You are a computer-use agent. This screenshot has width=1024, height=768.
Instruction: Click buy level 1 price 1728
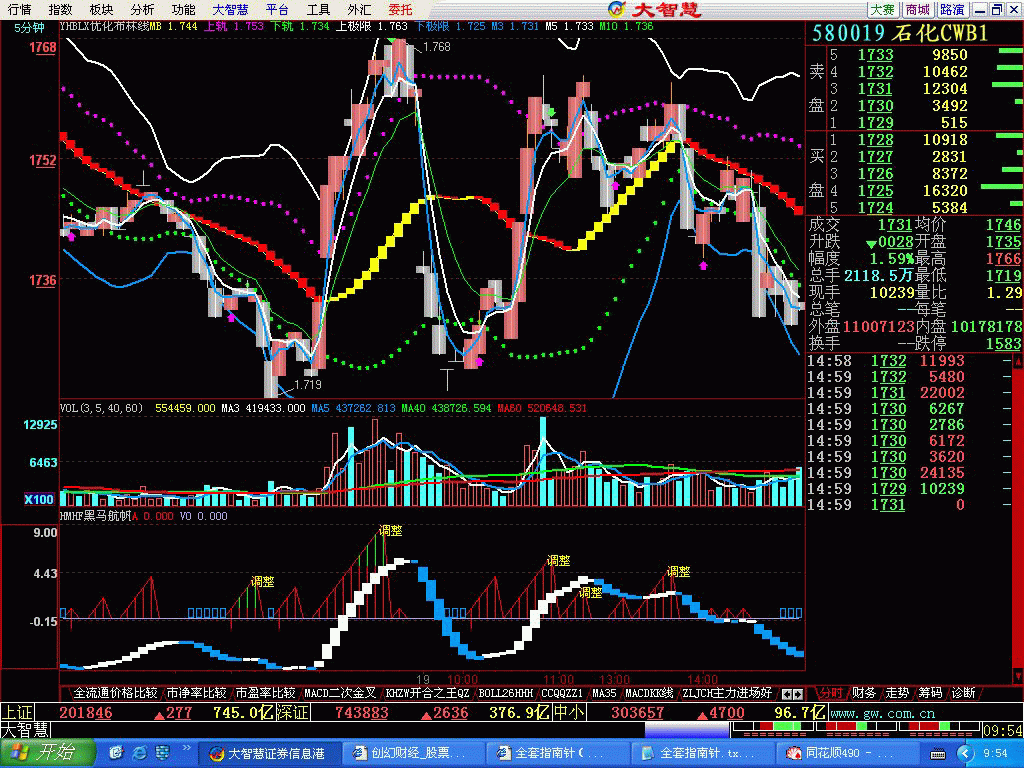pos(876,140)
